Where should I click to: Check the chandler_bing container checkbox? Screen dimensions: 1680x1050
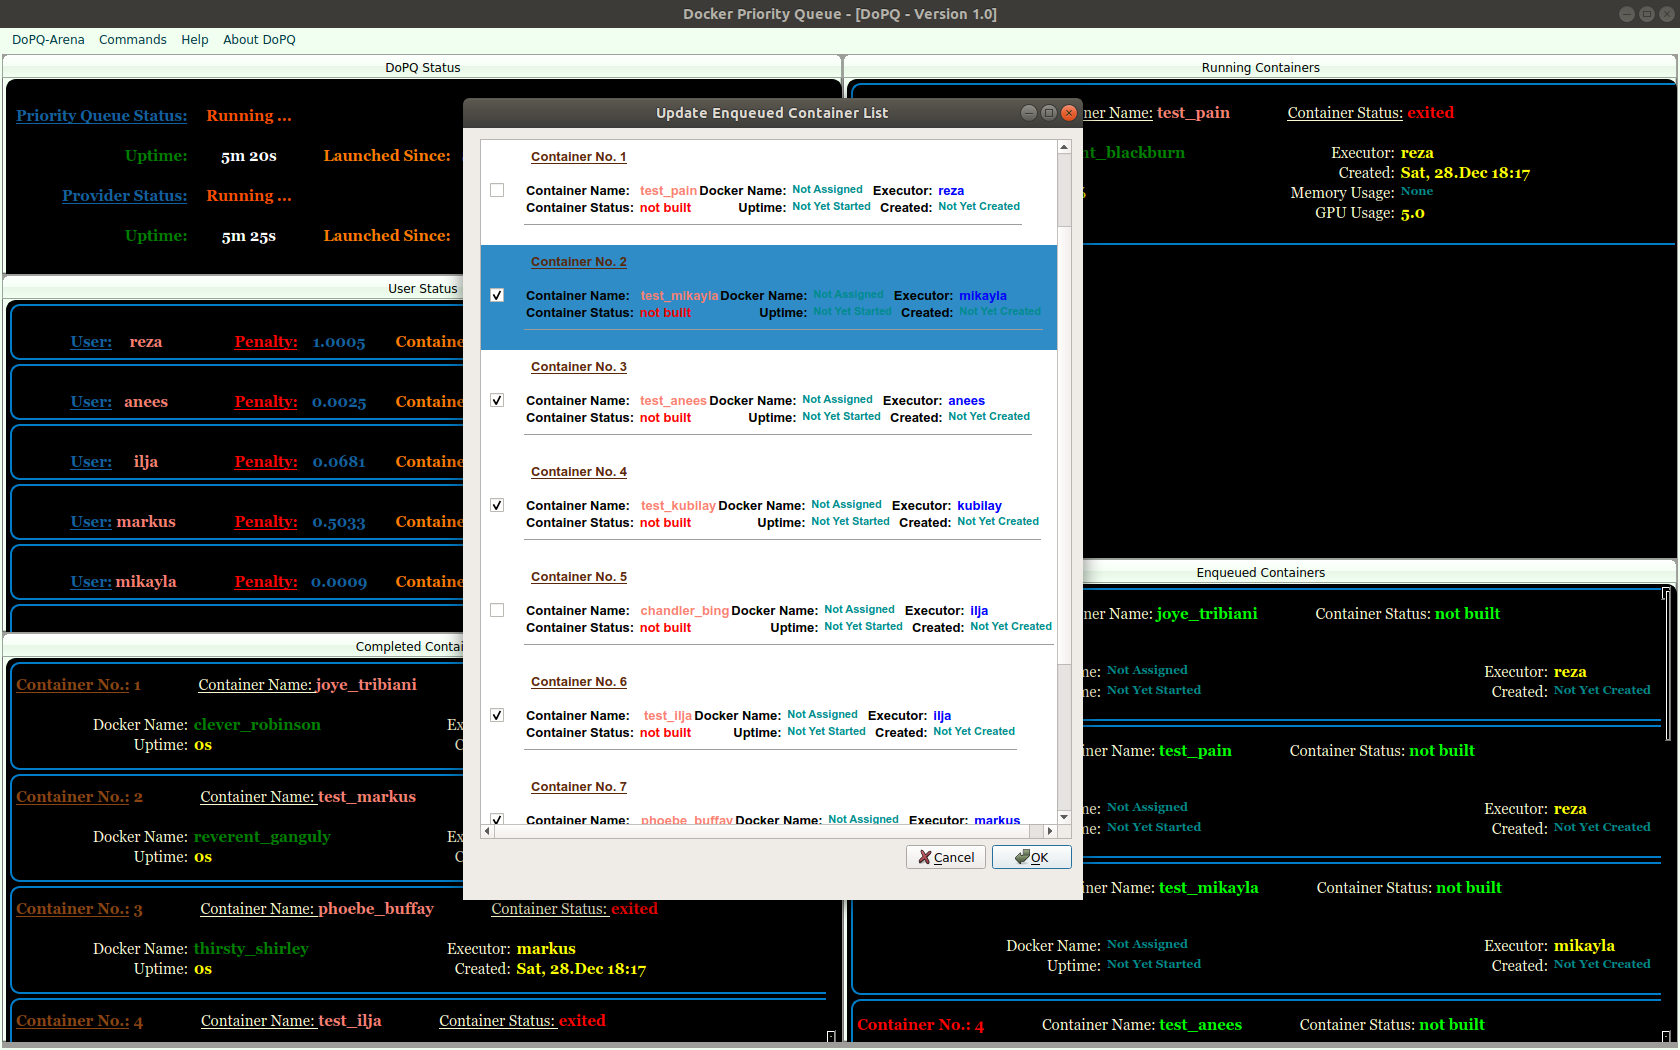497,610
